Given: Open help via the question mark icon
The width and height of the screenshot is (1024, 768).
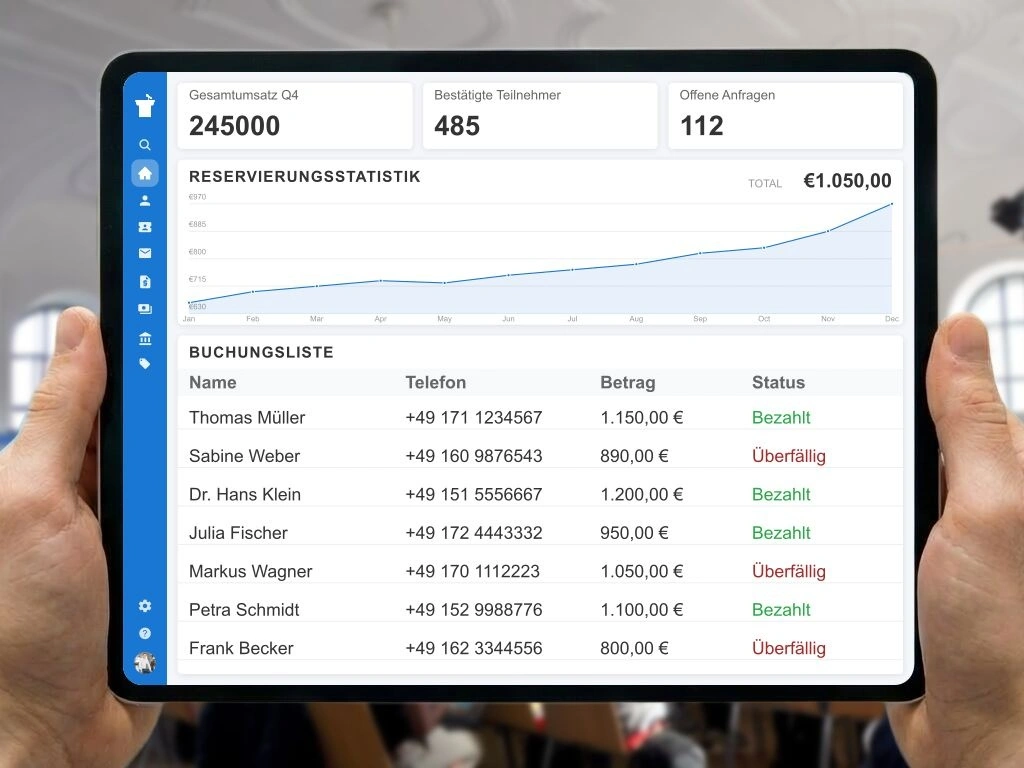Looking at the screenshot, I should (x=145, y=633).
